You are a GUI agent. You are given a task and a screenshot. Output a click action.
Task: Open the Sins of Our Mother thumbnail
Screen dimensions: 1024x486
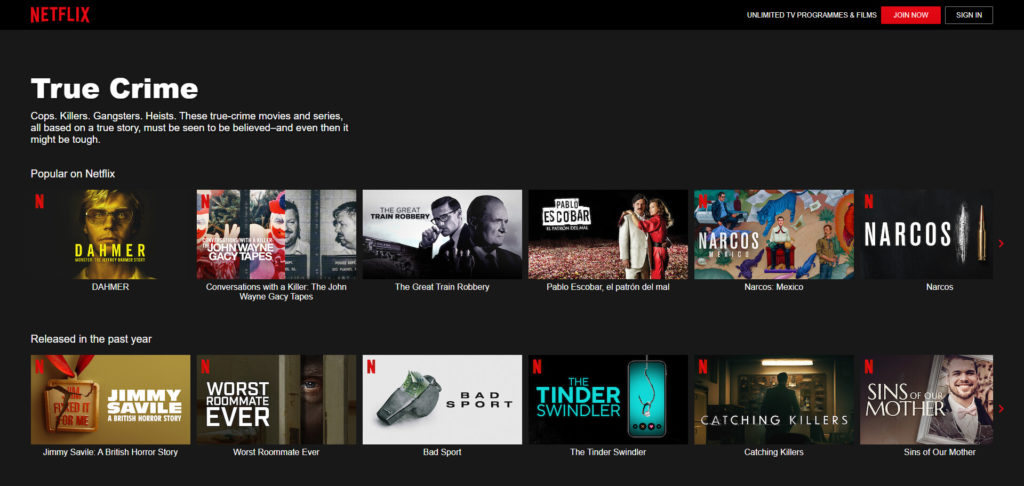click(x=927, y=400)
